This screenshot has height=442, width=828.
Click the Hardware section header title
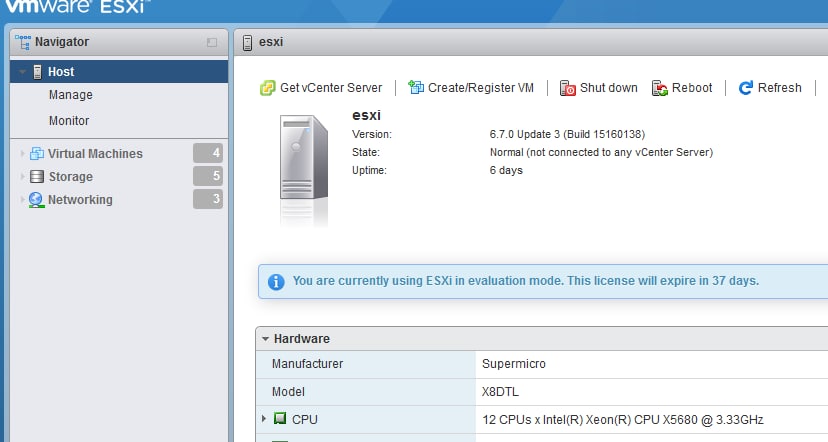pyautogui.click(x=302, y=339)
